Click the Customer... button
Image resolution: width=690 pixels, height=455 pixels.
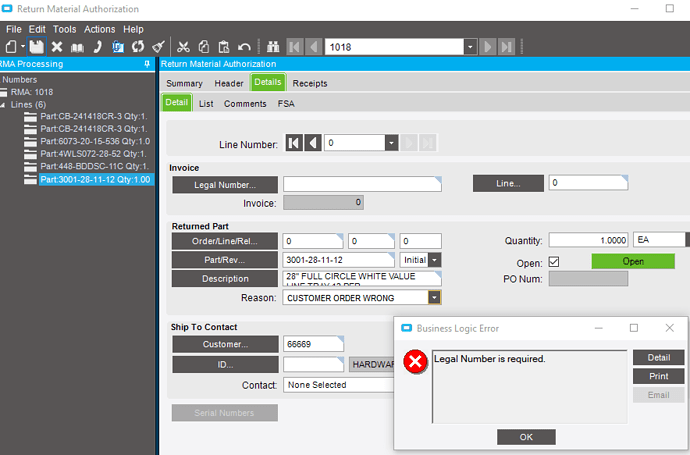(x=225, y=344)
